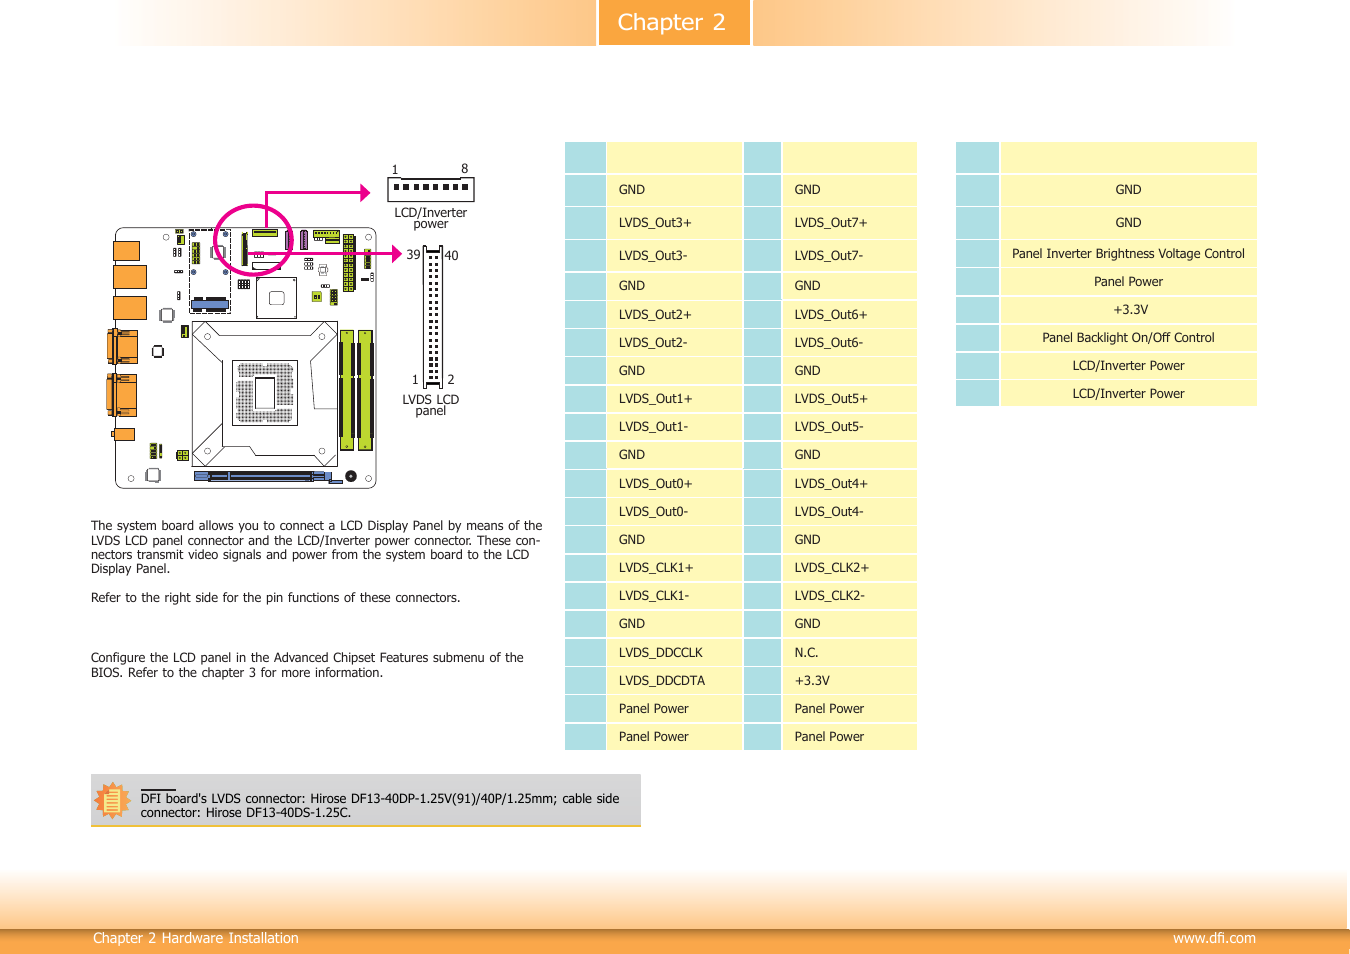This screenshot has height=954, width=1350.
Task: Select Panel Backlight On/Off Control cell
Action: click(x=1129, y=338)
